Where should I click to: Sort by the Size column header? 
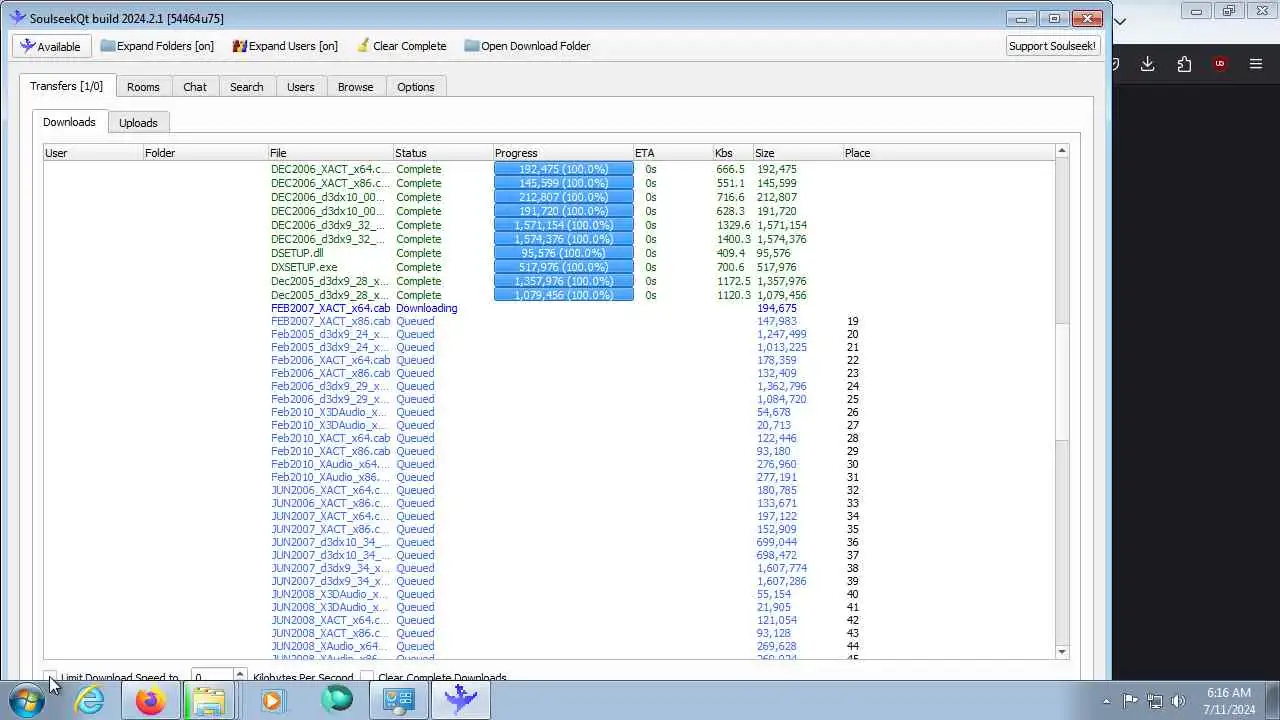[x=798, y=153]
